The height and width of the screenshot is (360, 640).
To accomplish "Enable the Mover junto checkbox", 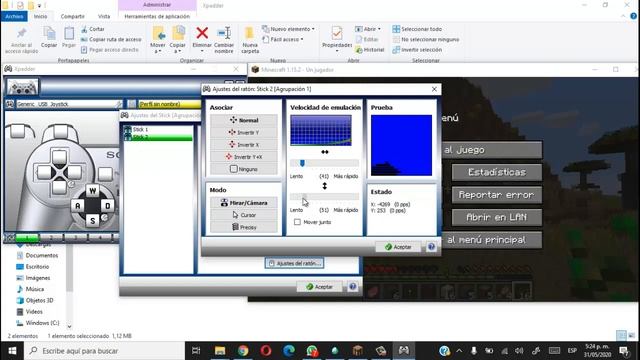I will [x=297, y=222].
